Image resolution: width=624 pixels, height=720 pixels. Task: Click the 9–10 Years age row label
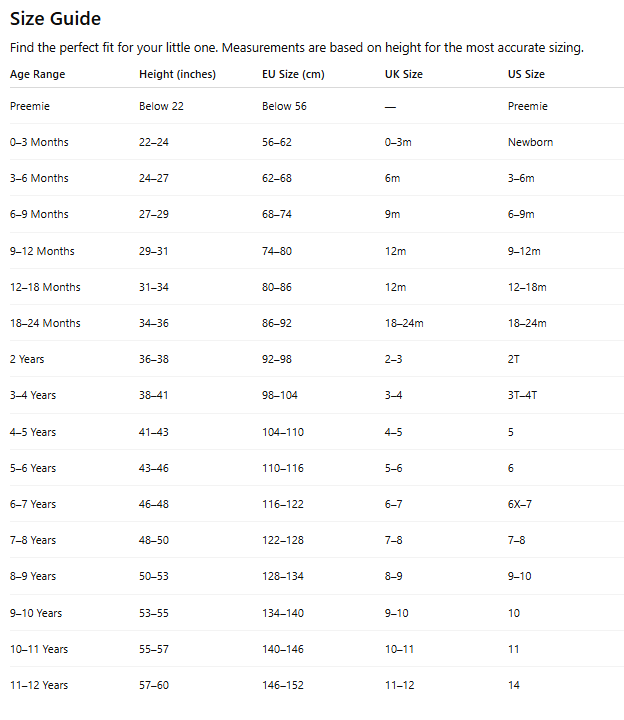click(36, 613)
